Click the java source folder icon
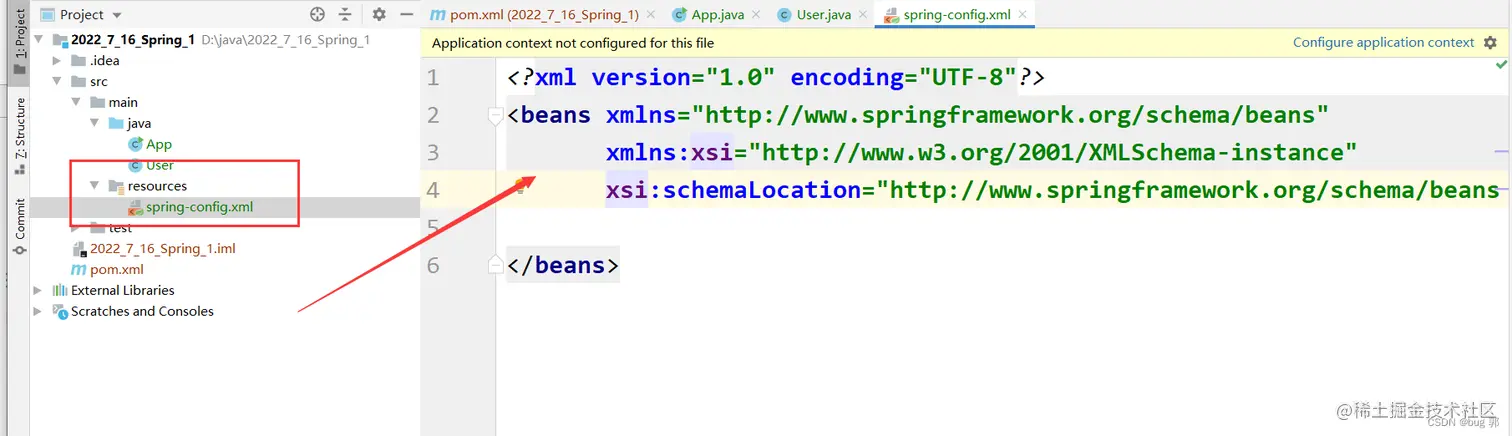 tap(115, 123)
